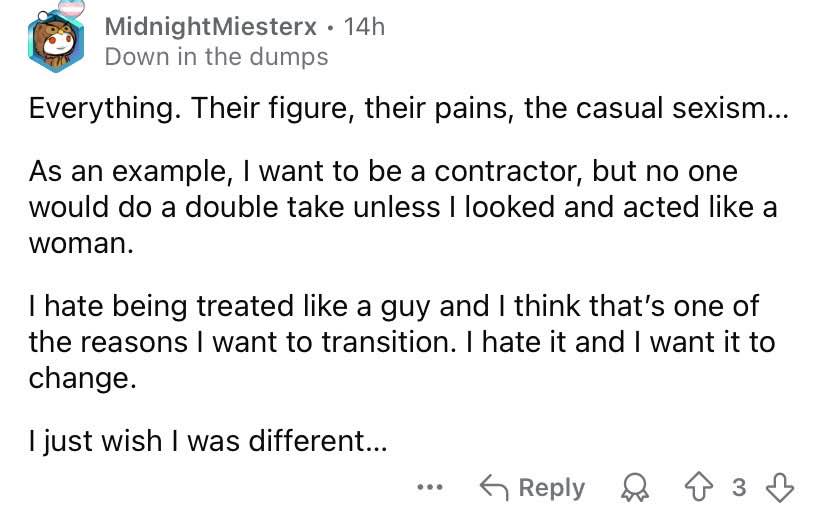This screenshot has height=523, width=828.
Task: Click the word "woman." in the comment
Action: (x=81, y=244)
